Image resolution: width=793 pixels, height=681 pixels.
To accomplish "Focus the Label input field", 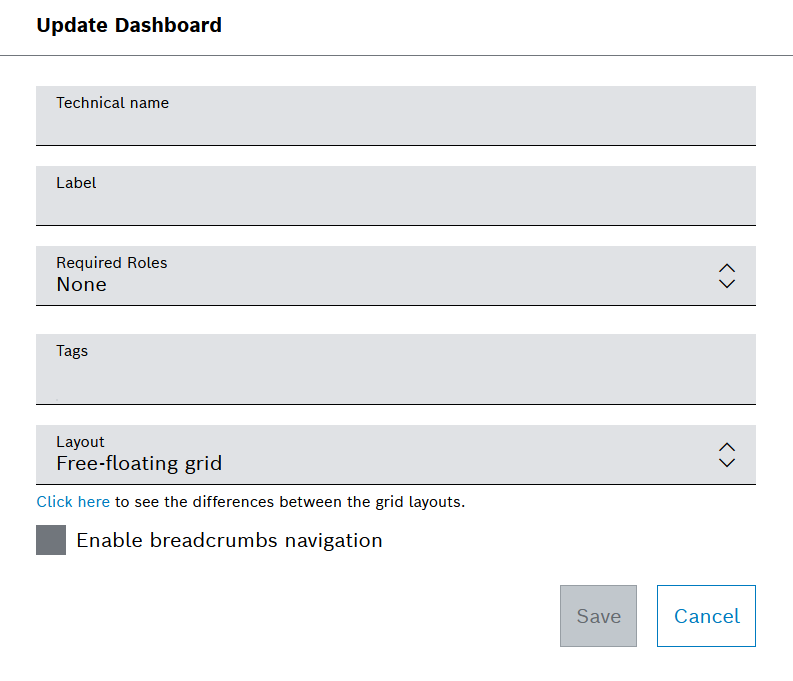I will [395, 205].
